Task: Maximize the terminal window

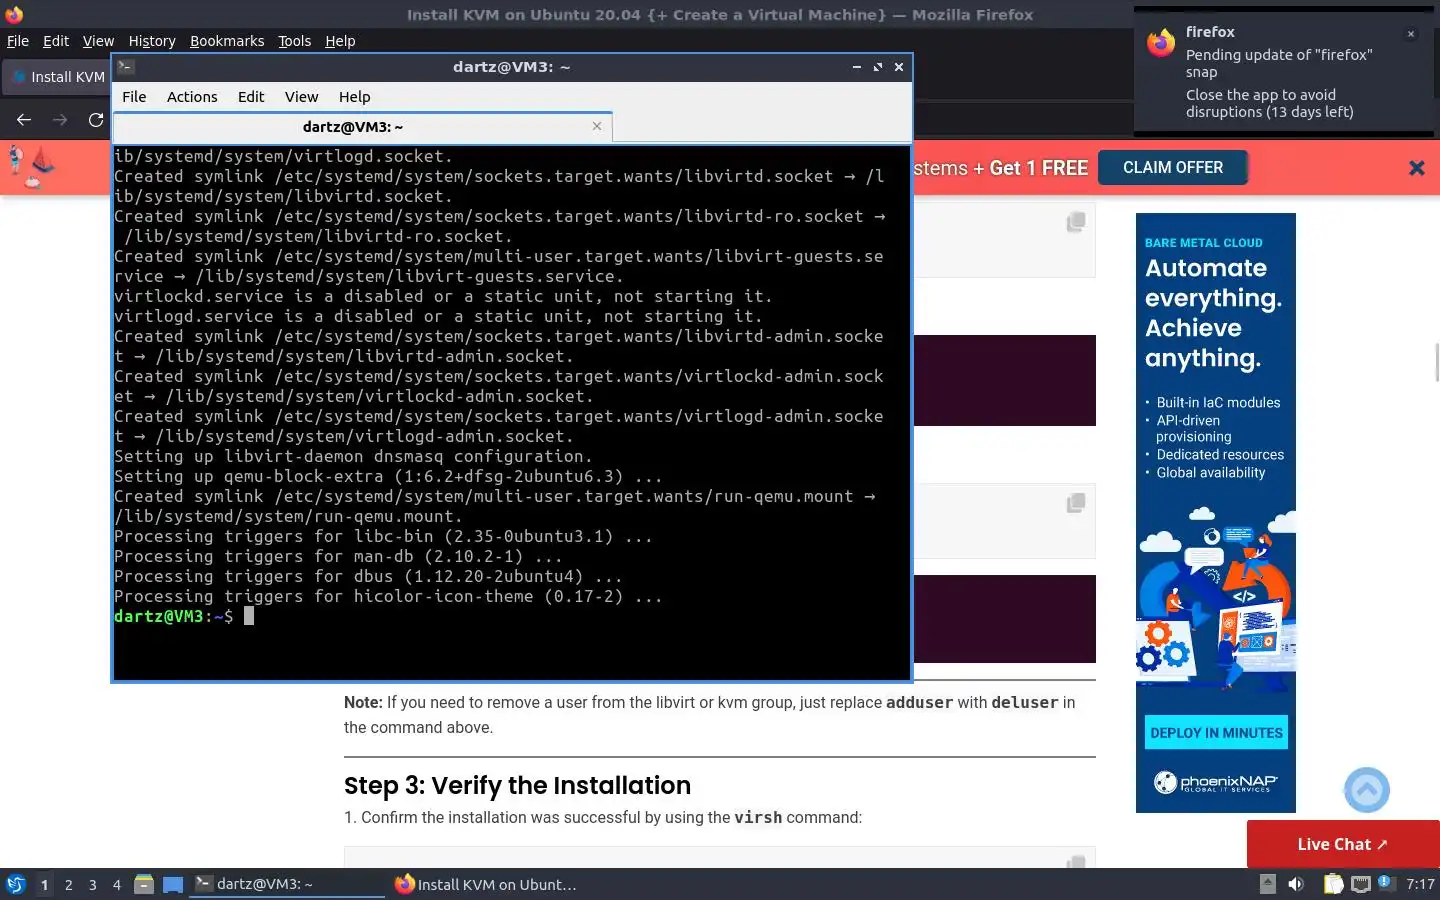Action: tap(877, 67)
